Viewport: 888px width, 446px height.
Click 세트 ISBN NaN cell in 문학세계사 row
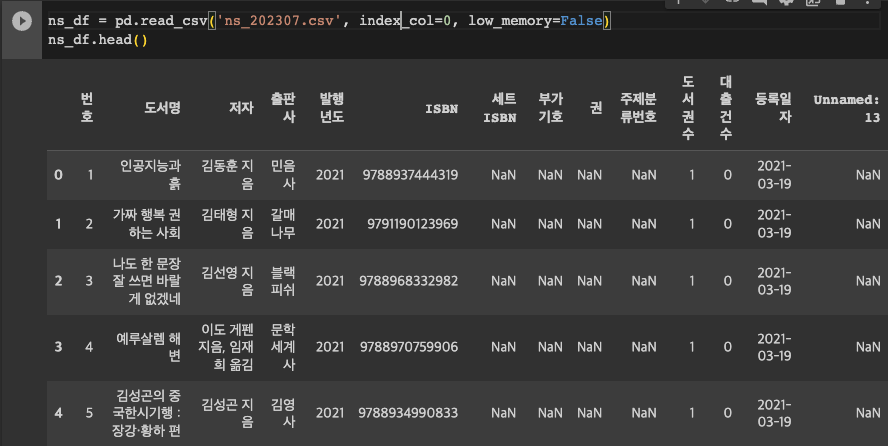point(503,347)
